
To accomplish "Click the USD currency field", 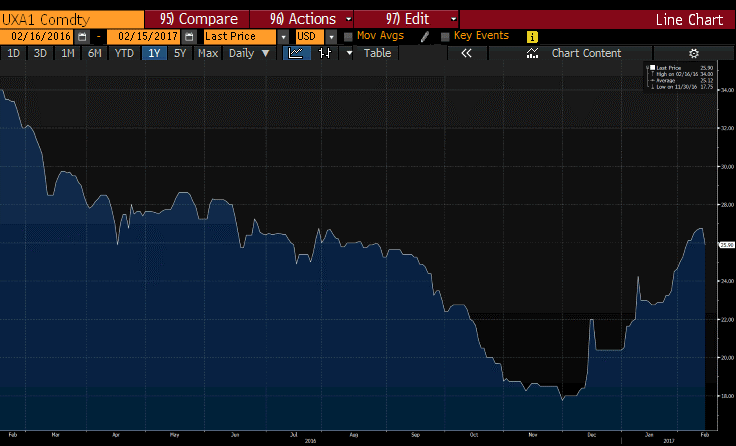I will click(308, 37).
